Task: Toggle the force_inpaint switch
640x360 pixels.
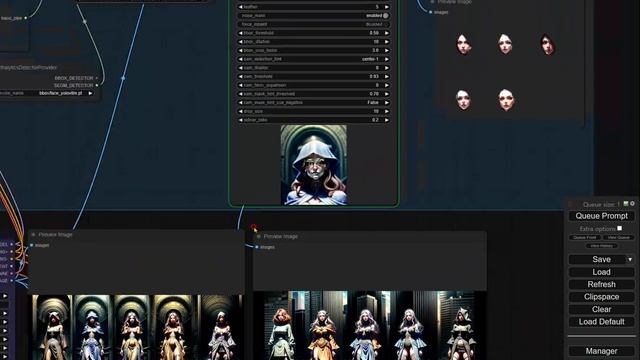Action: pos(313,24)
